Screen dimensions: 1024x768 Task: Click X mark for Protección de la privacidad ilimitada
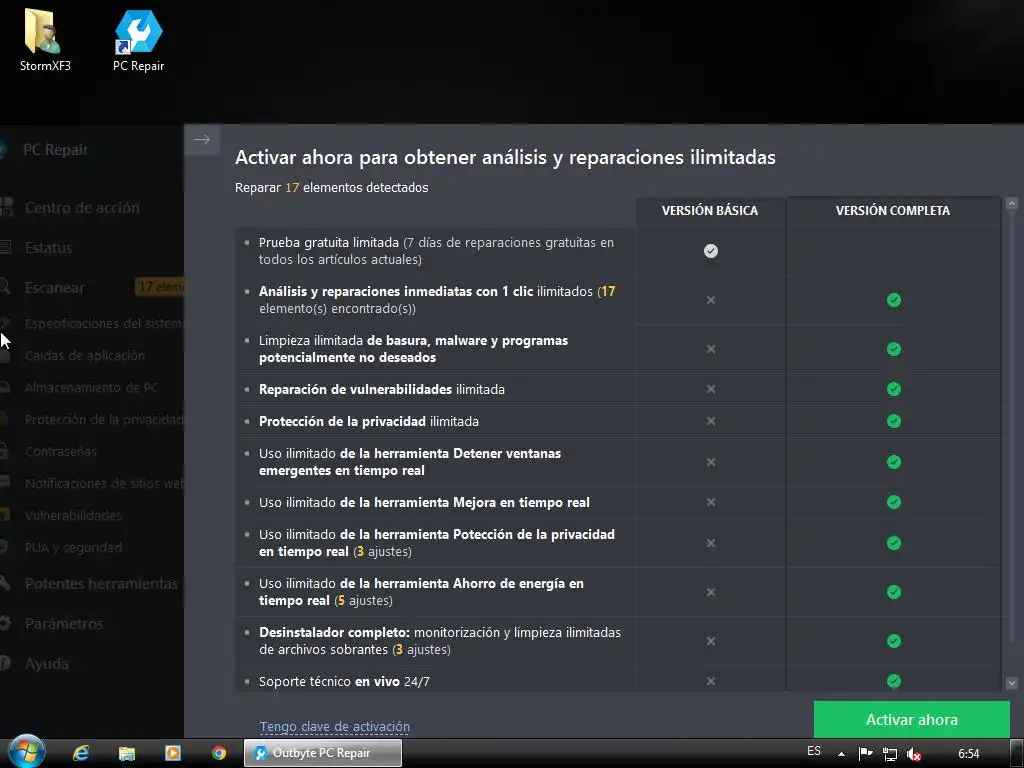click(711, 421)
